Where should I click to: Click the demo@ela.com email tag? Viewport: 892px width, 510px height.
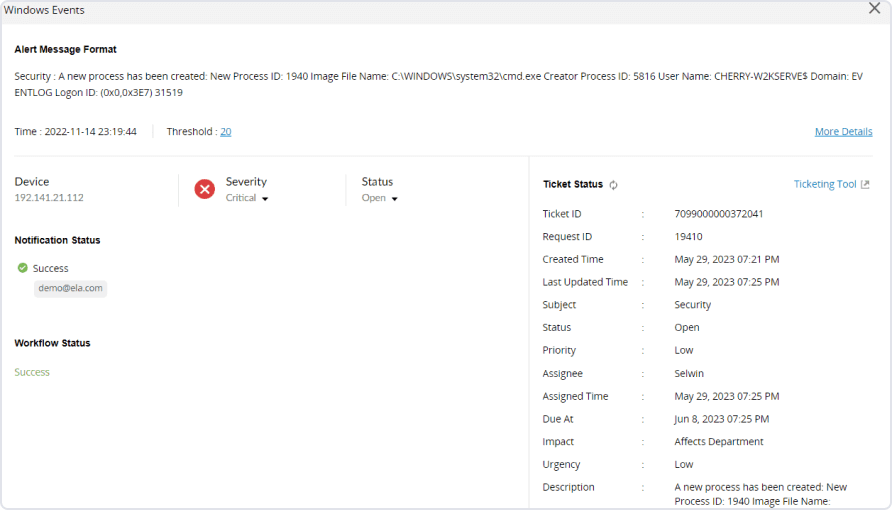(70, 288)
